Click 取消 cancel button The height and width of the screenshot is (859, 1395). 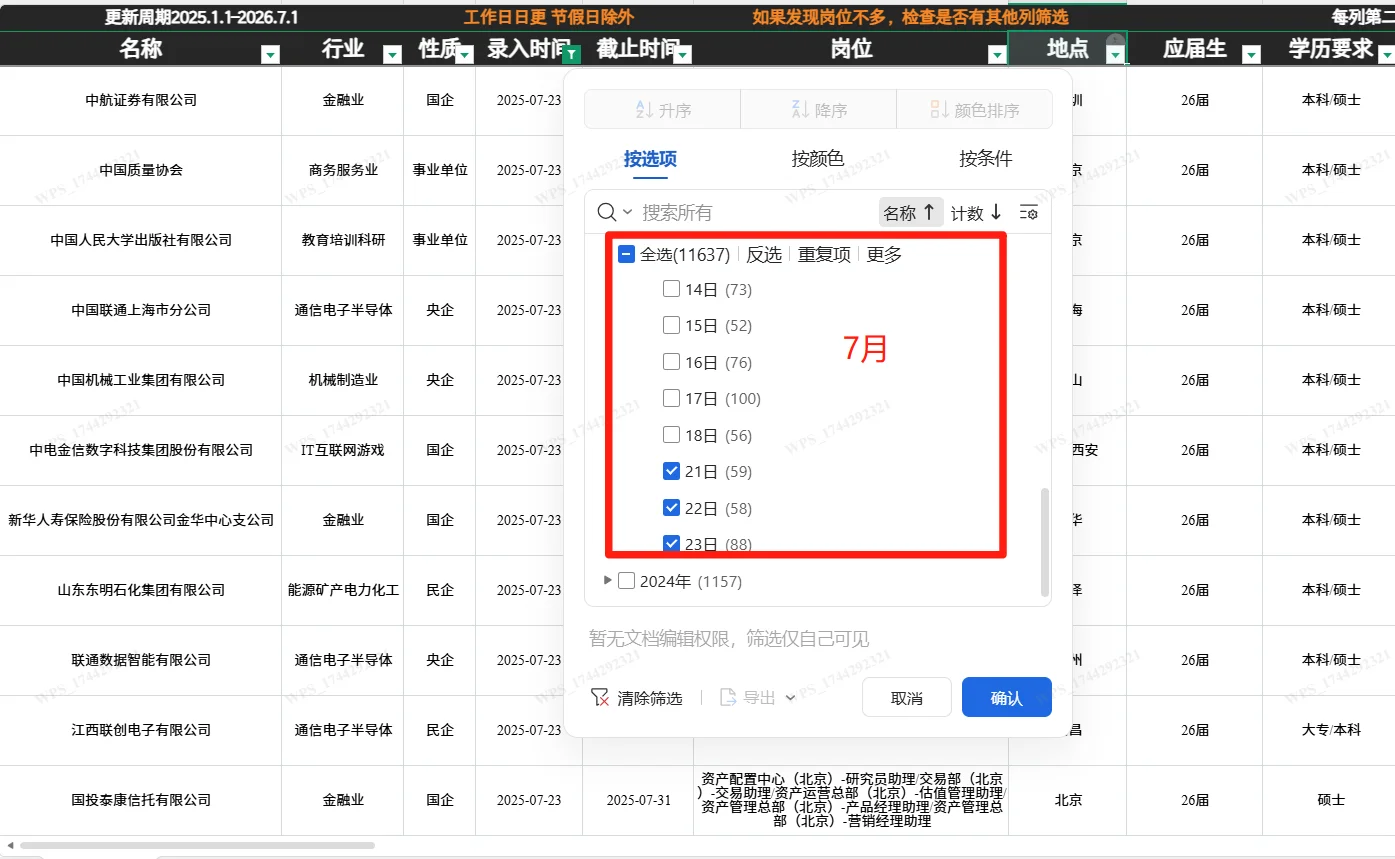906,697
